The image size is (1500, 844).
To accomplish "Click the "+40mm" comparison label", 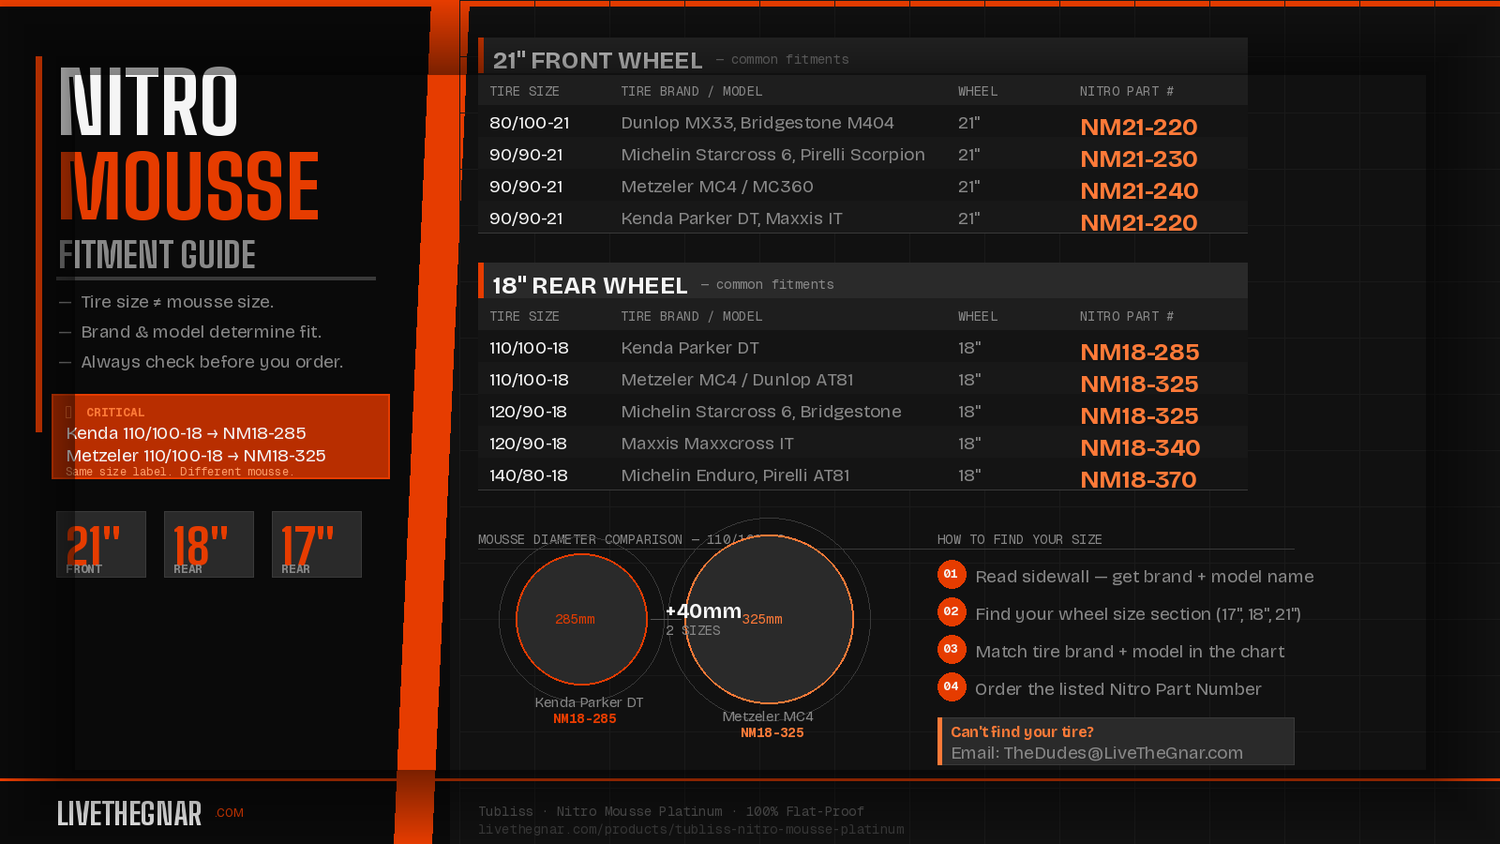I will coord(702,611).
